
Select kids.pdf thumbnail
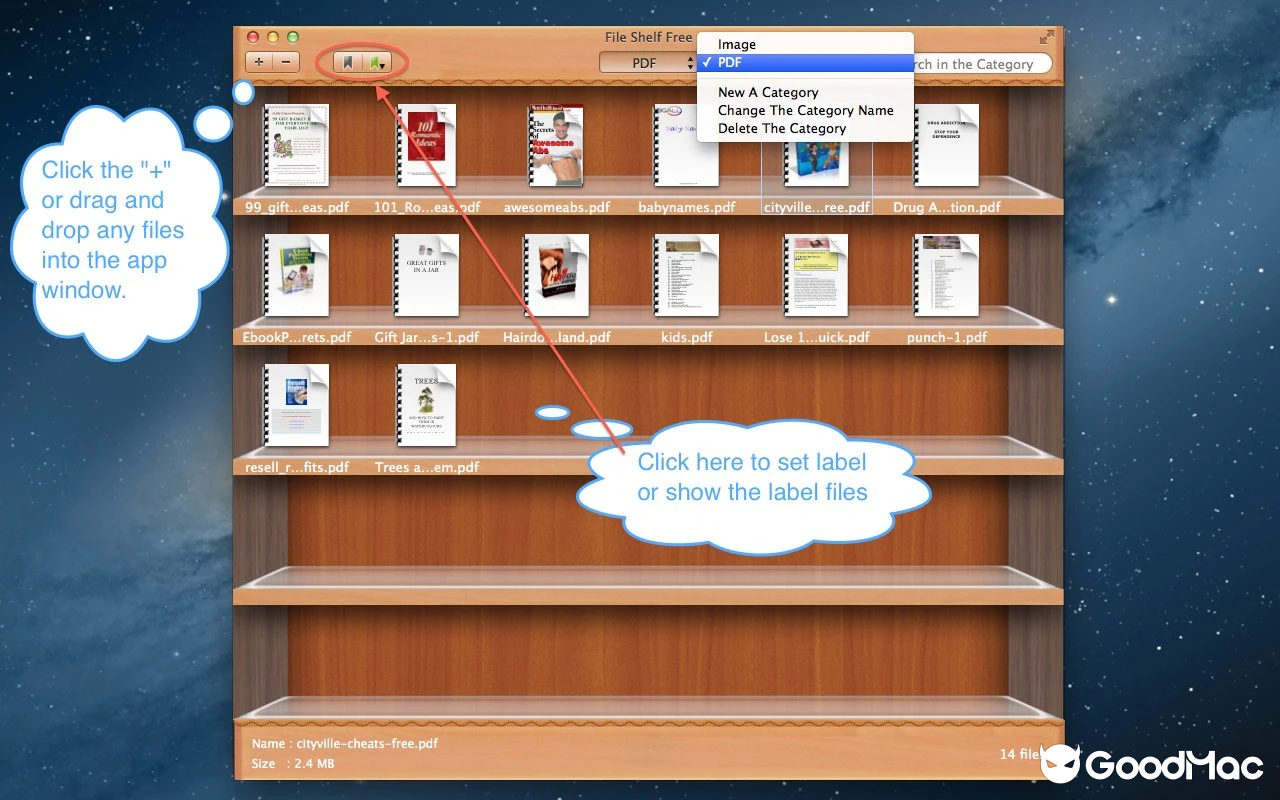(x=686, y=275)
